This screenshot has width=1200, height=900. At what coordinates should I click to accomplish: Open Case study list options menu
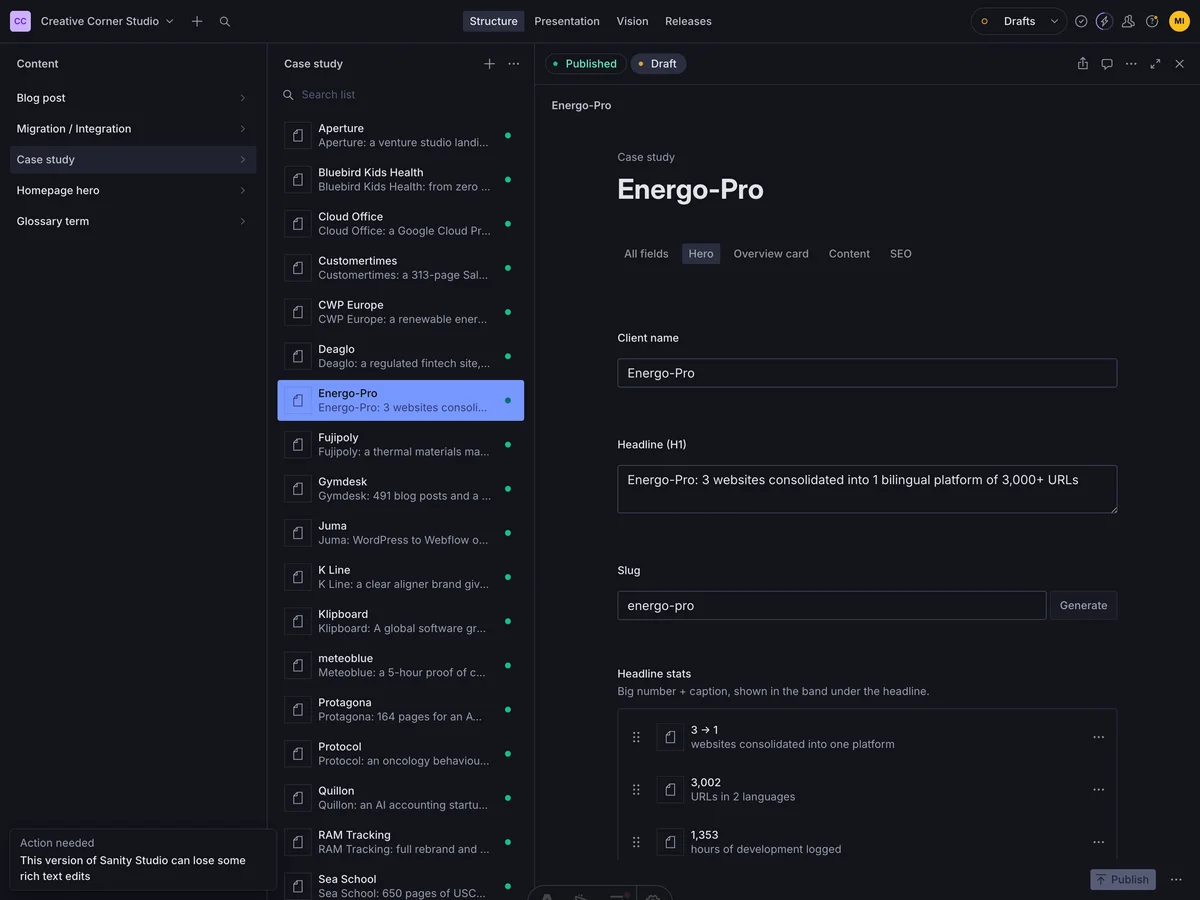coord(513,64)
